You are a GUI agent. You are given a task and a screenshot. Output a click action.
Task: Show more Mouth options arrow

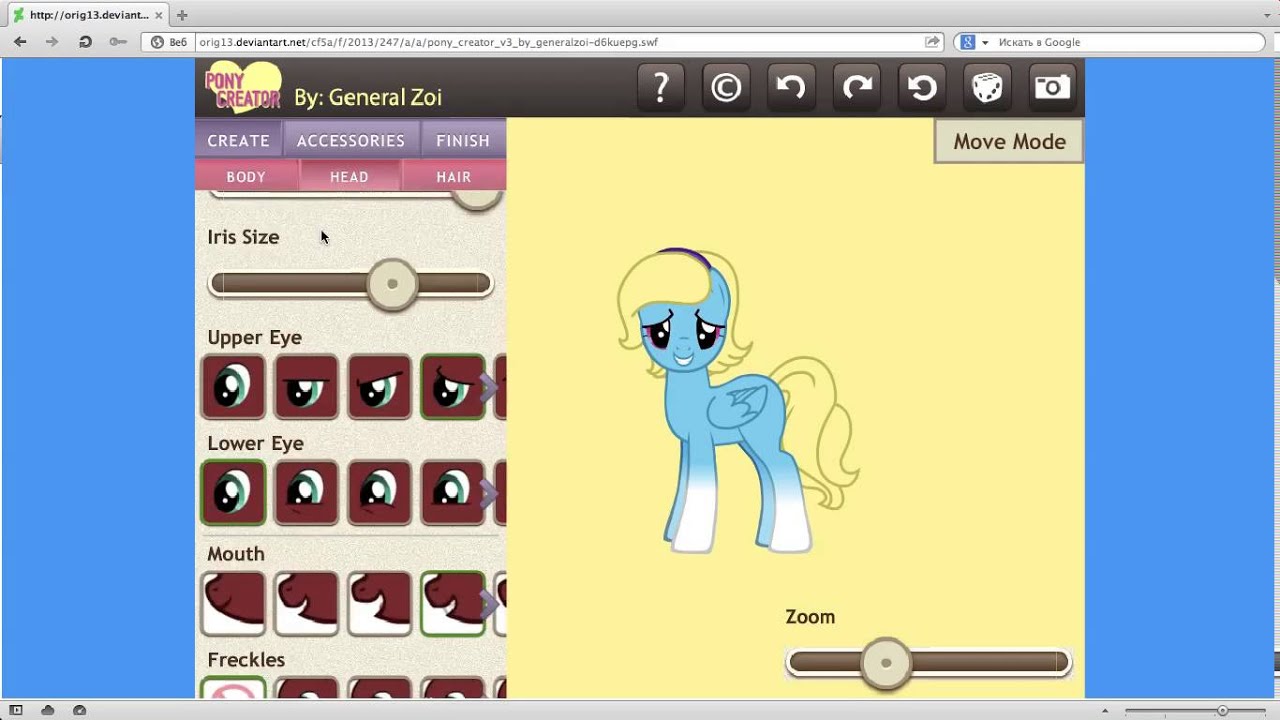(x=489, y=603)
